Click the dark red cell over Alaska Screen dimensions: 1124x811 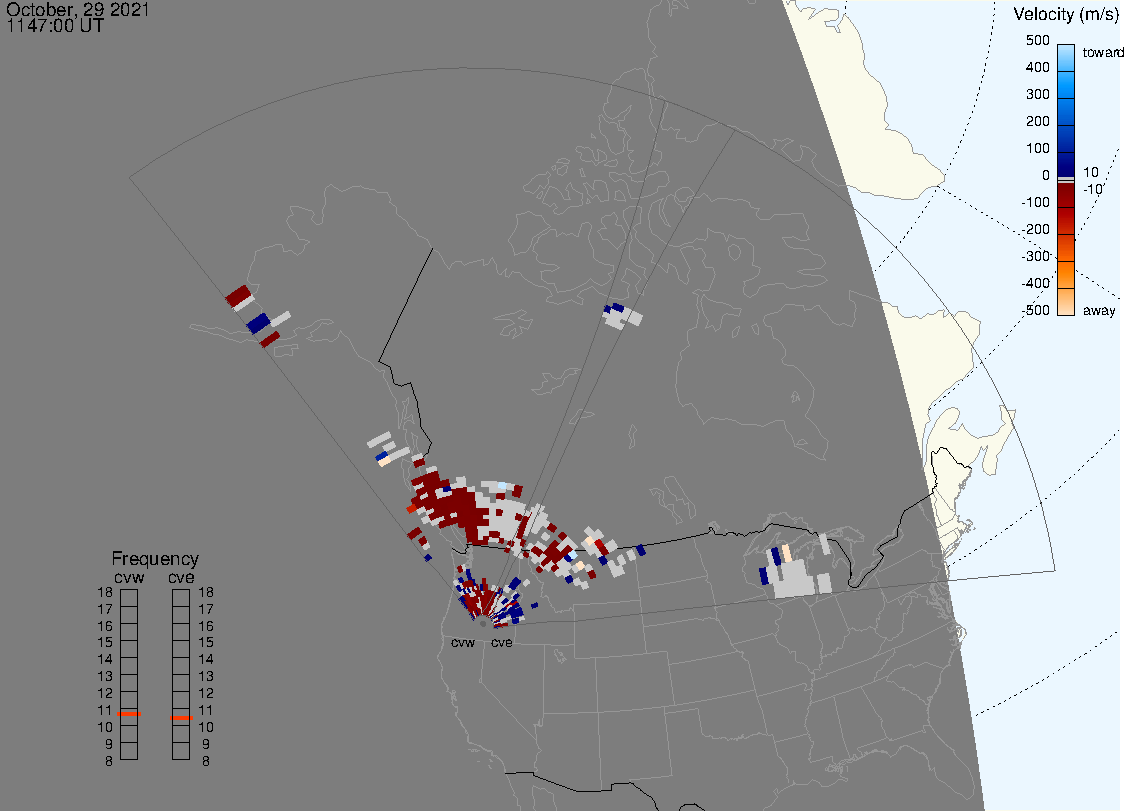point(239,295)
